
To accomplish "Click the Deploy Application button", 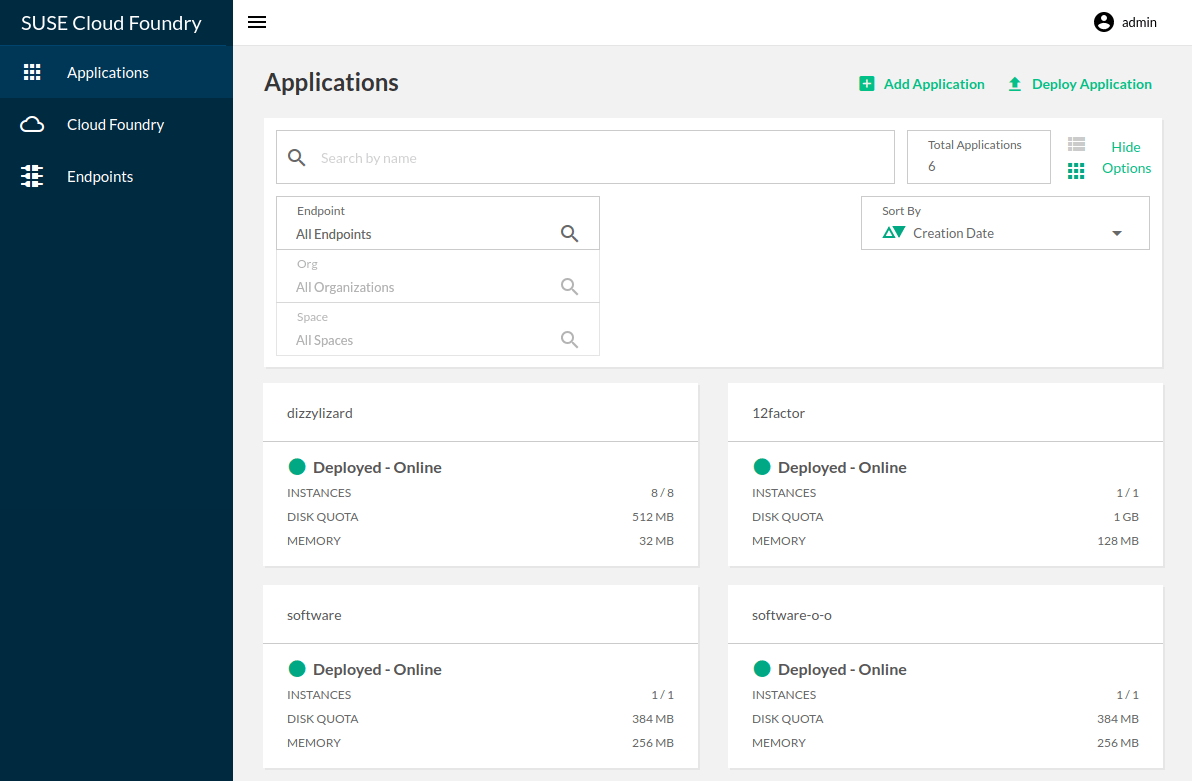I will click(x=1091, y=84).
